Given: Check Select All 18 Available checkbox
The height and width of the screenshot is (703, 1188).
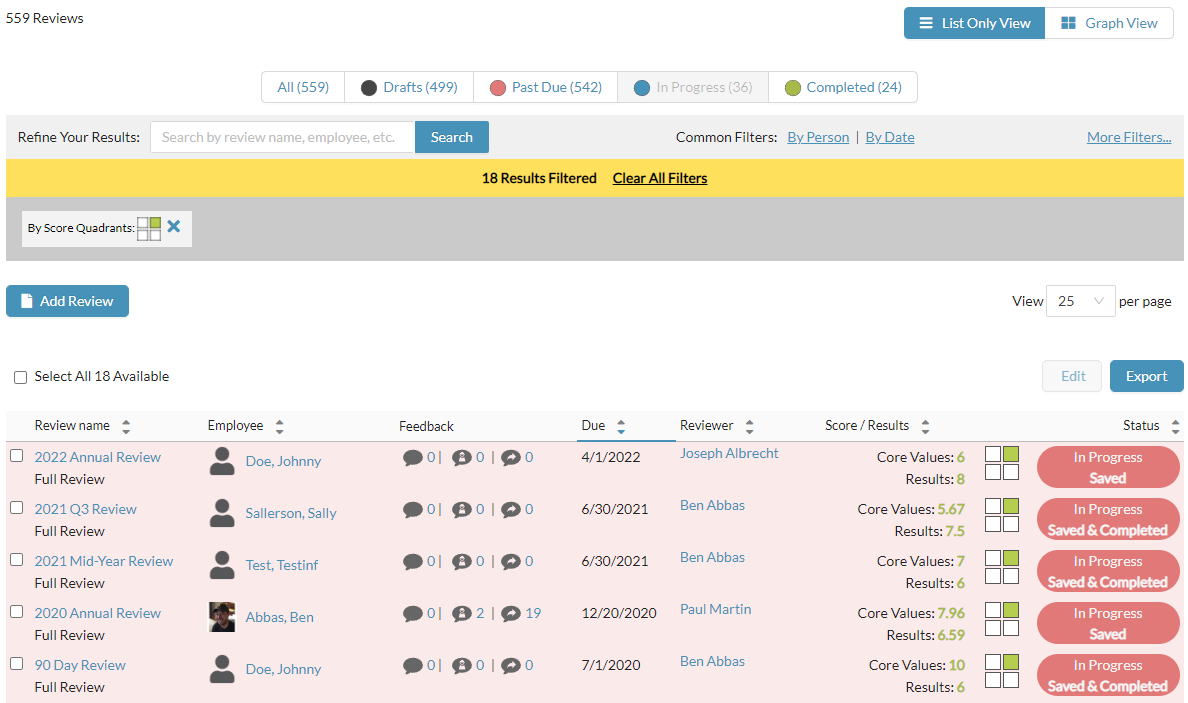Looking at the screenshot, I should pos(20,377).
